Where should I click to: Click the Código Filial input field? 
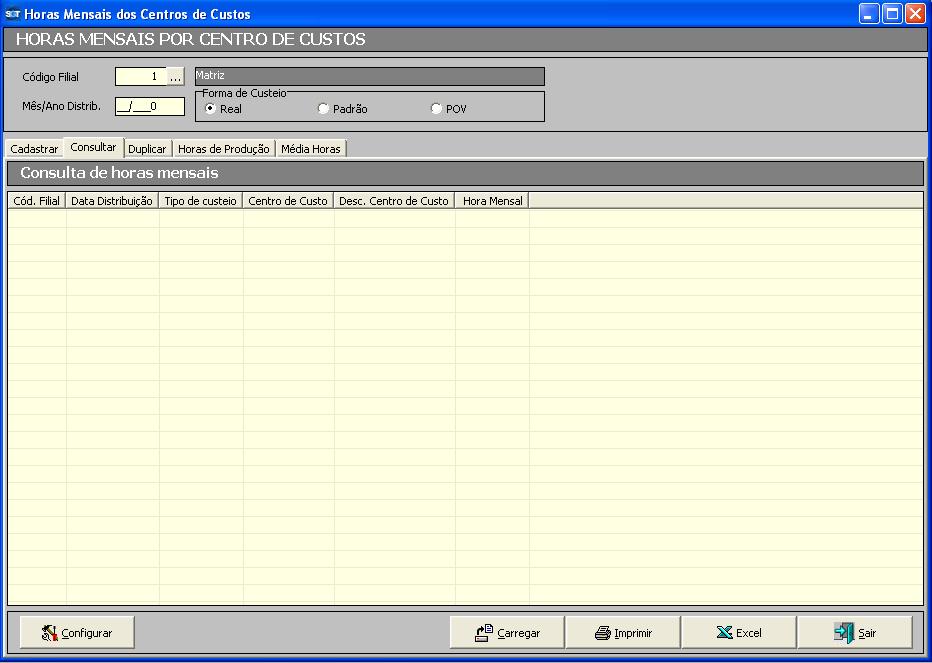(140, 77)
